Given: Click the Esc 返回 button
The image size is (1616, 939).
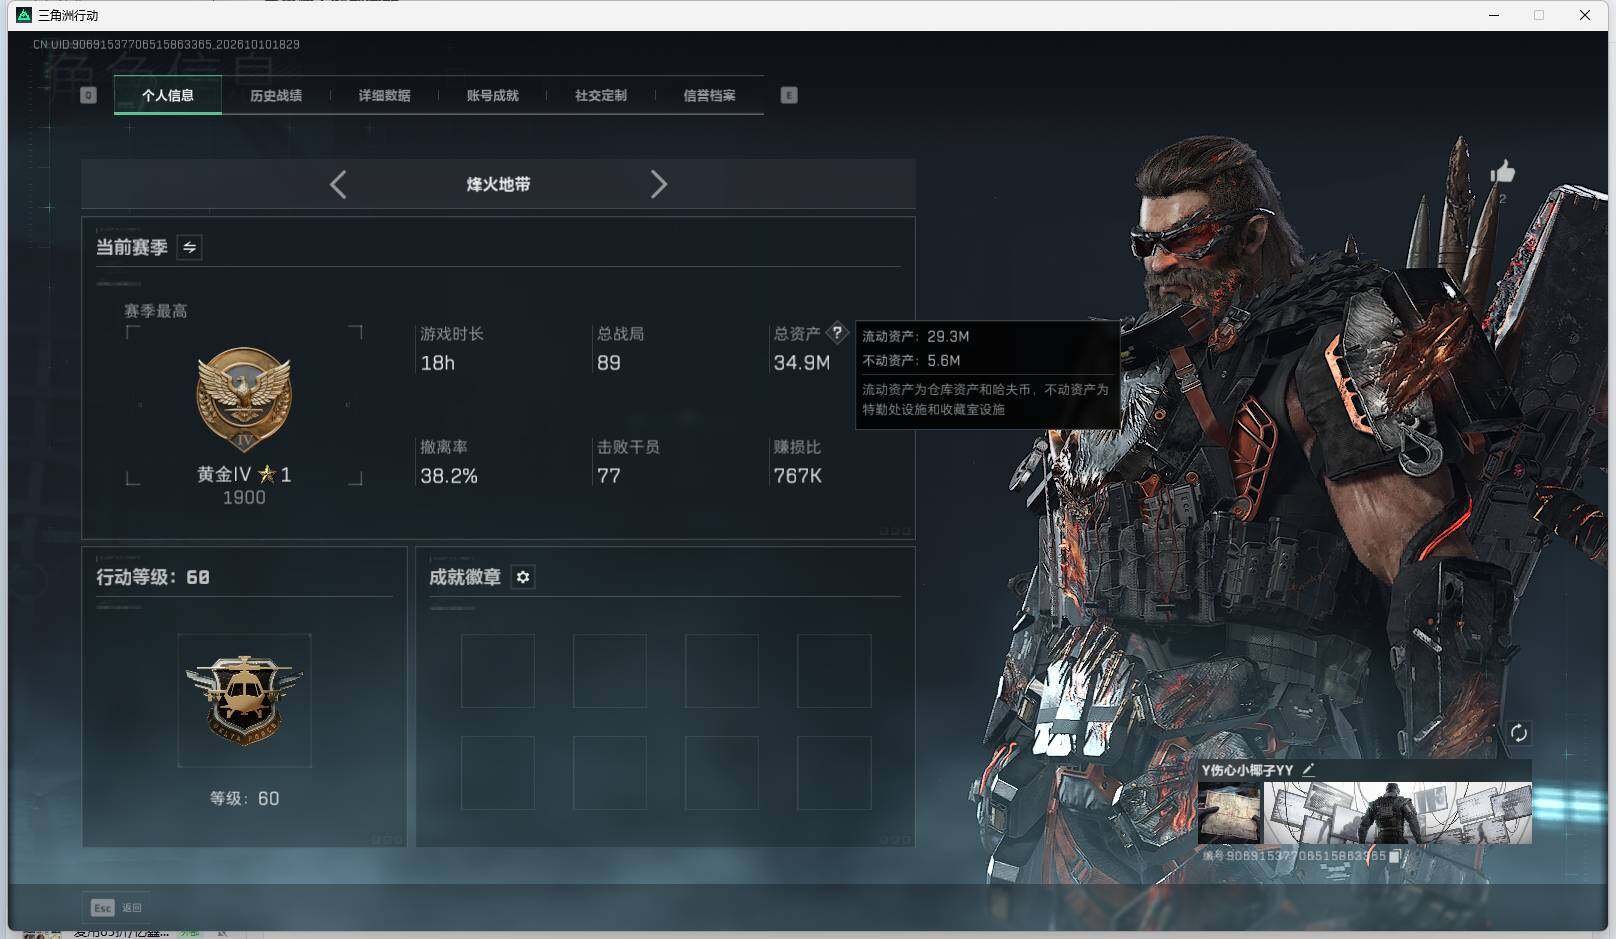Looking at the screenshot, I should [117, 907].
